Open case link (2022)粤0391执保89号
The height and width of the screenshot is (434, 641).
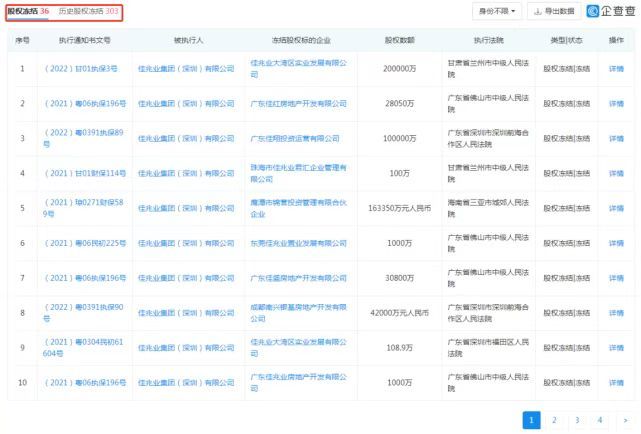click(x=83, y=138)
